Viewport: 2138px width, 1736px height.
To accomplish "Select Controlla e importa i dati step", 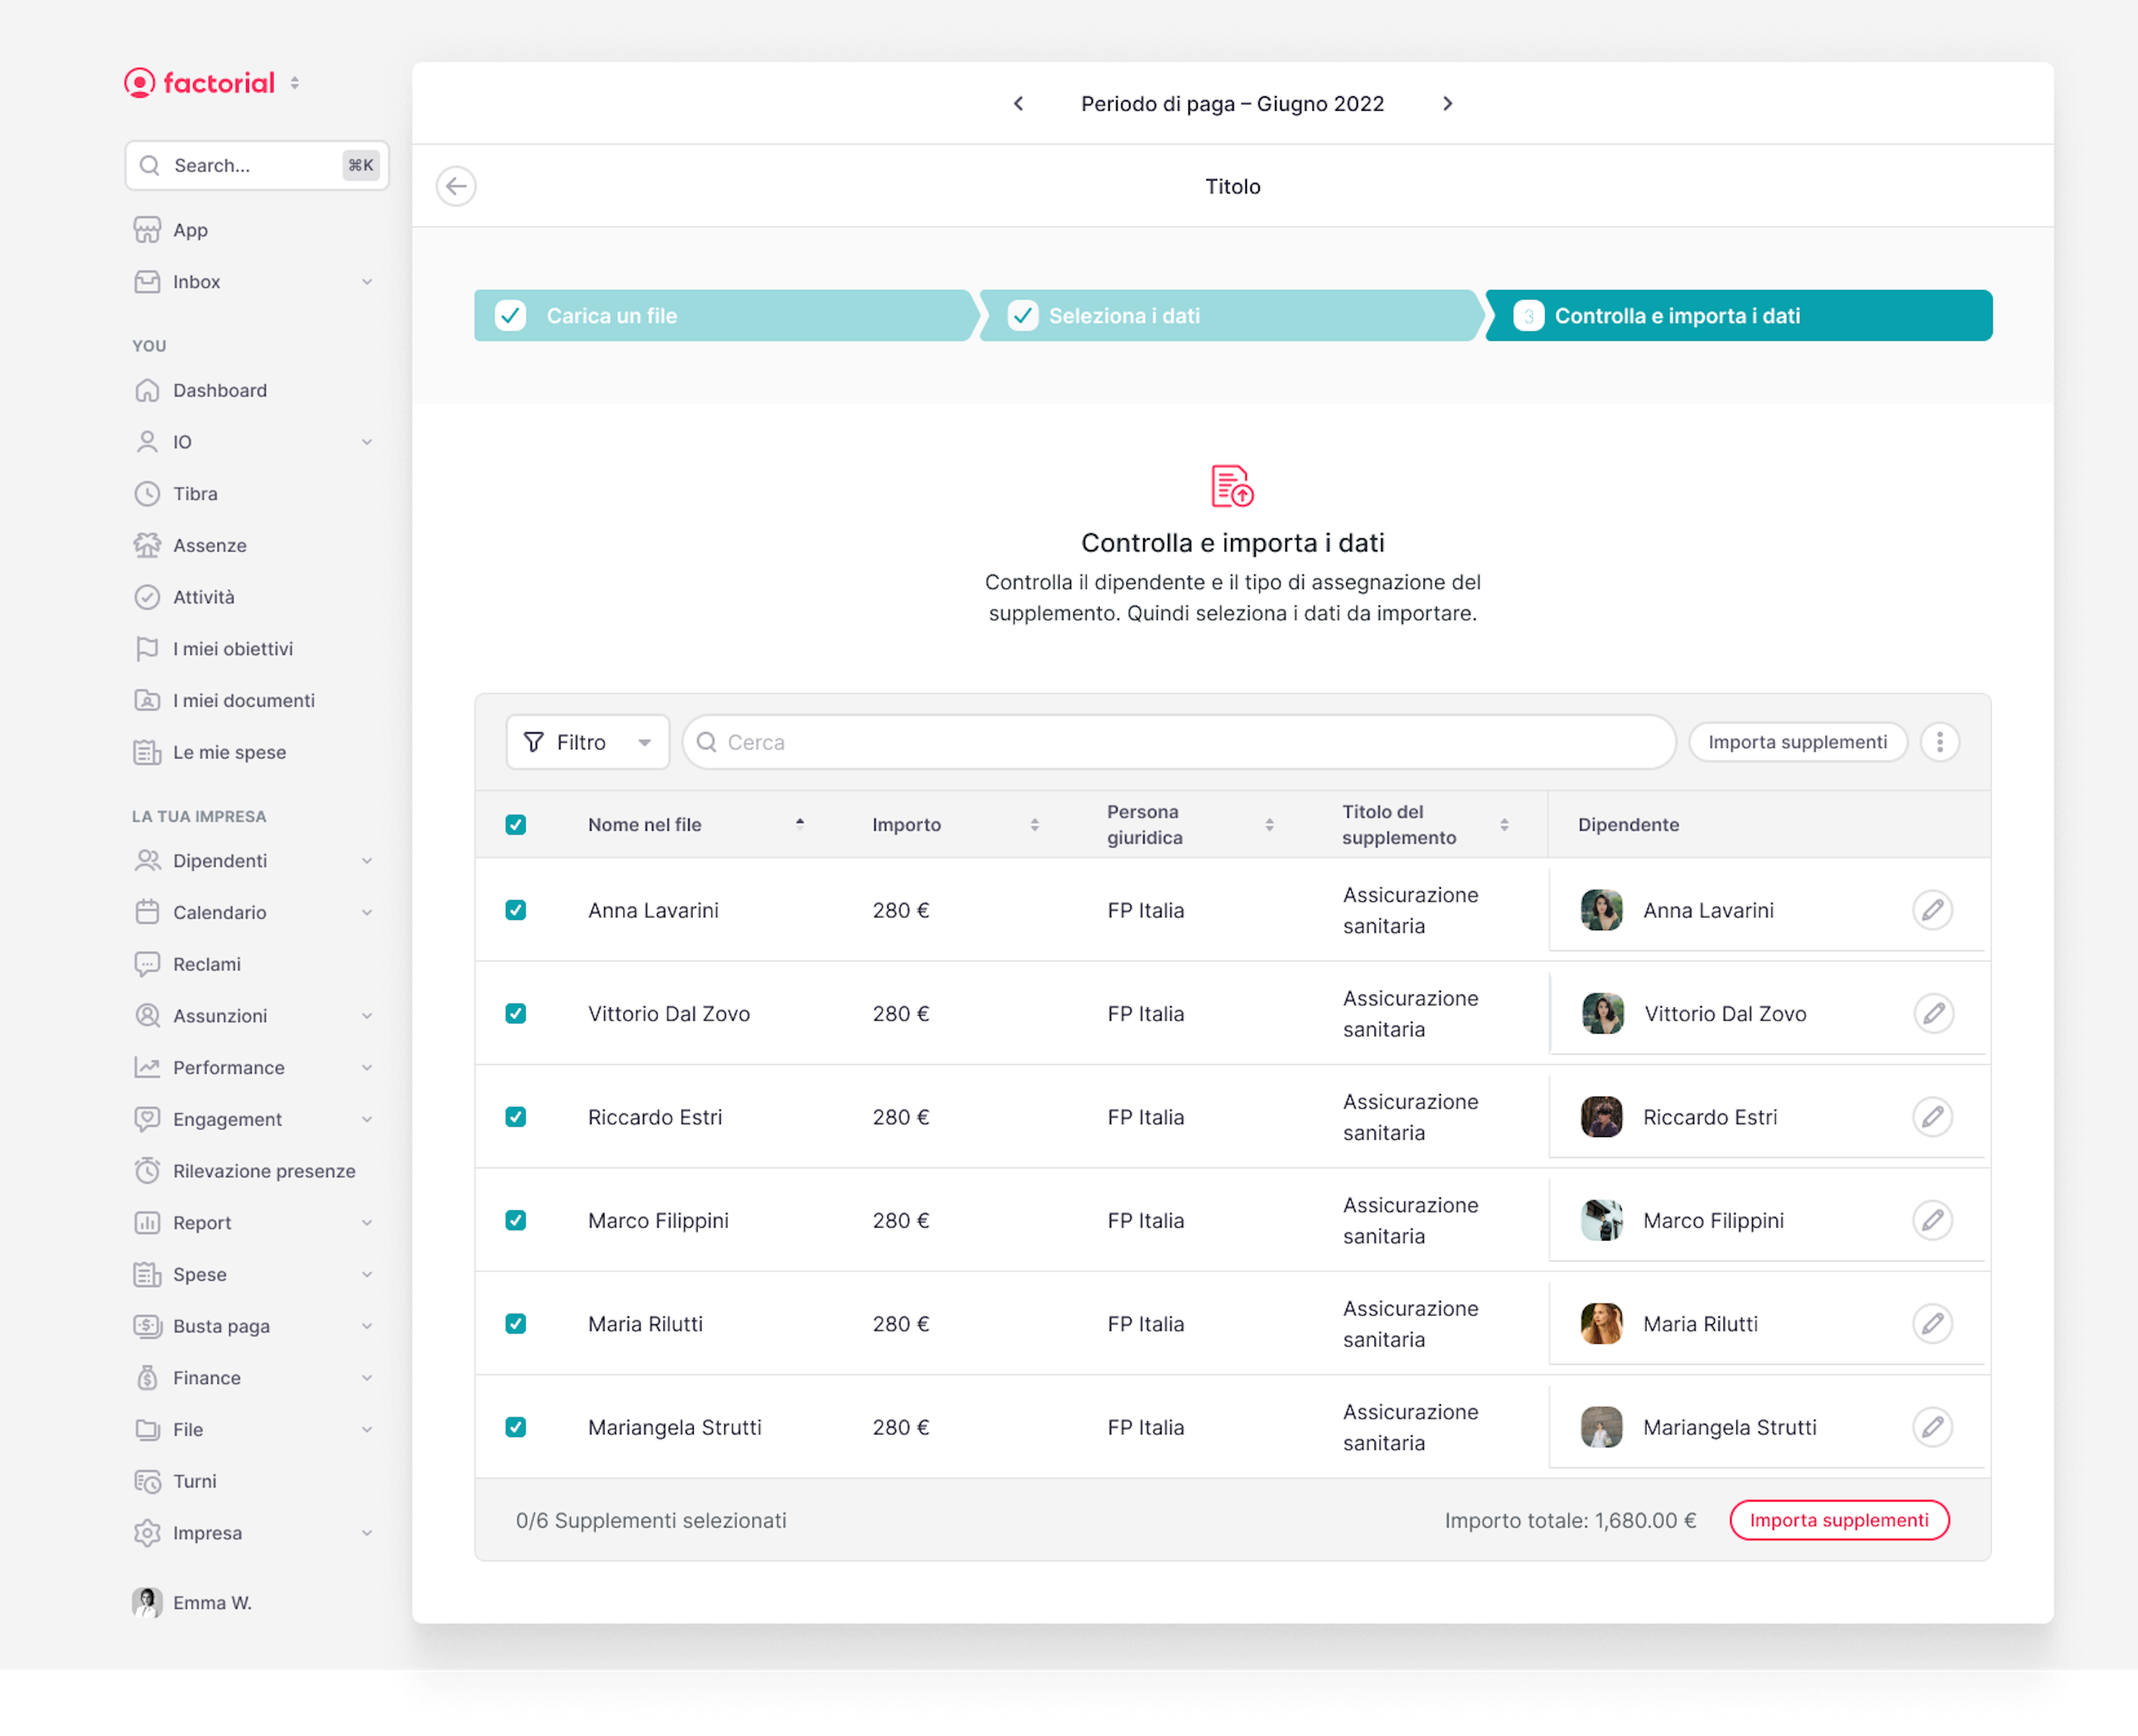I will 1738,316.
